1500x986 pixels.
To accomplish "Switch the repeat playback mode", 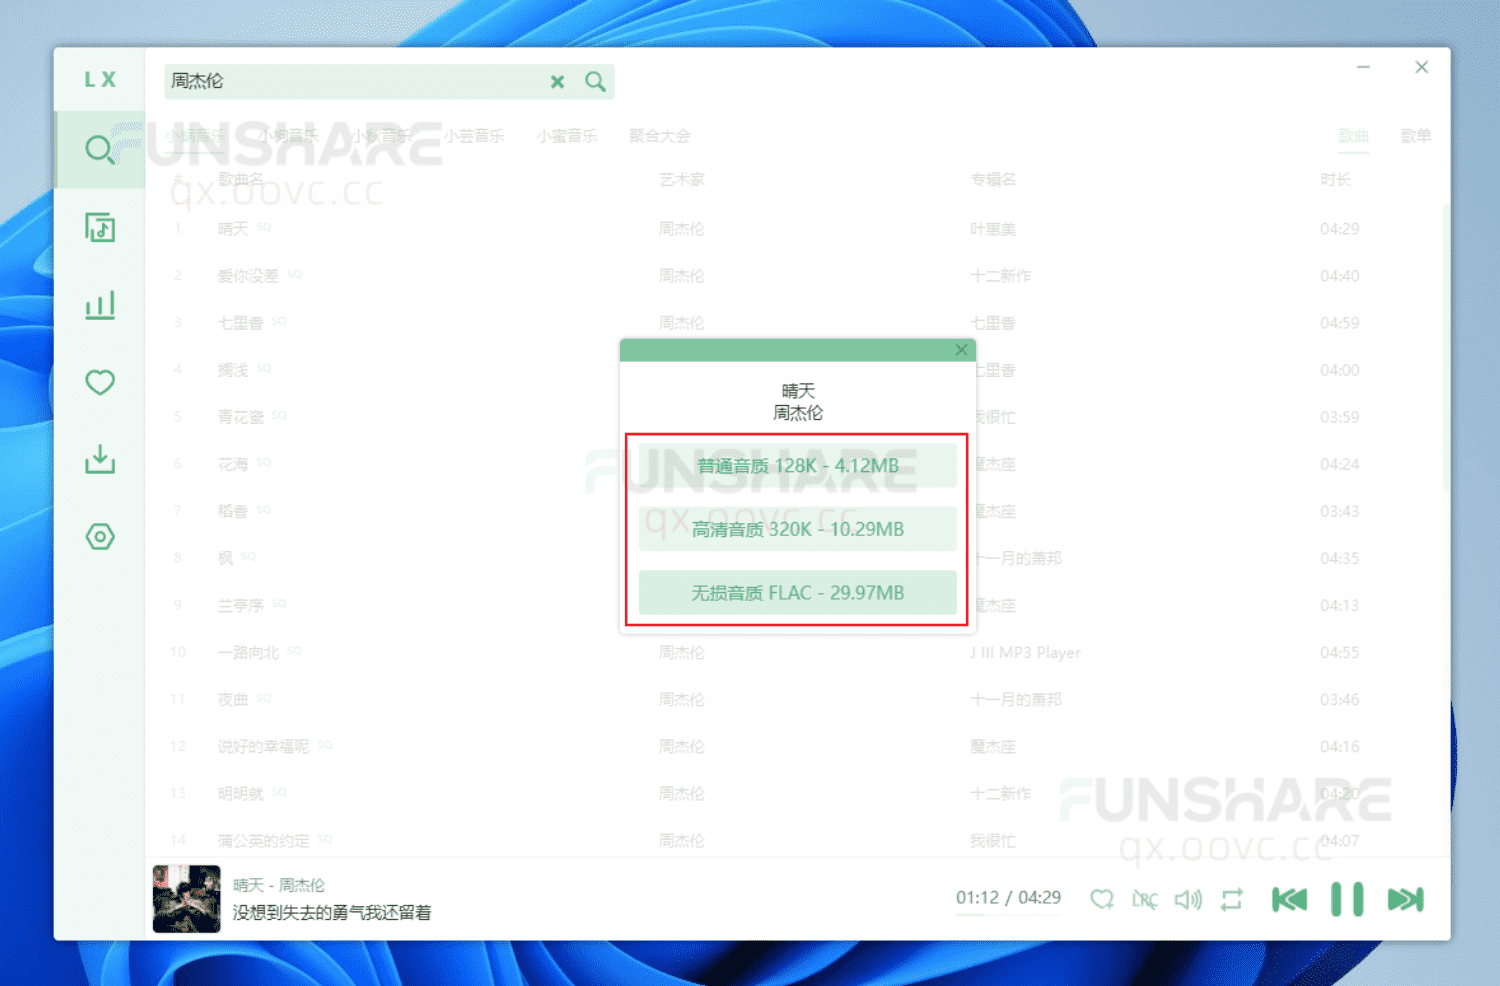I will 1233,899.
